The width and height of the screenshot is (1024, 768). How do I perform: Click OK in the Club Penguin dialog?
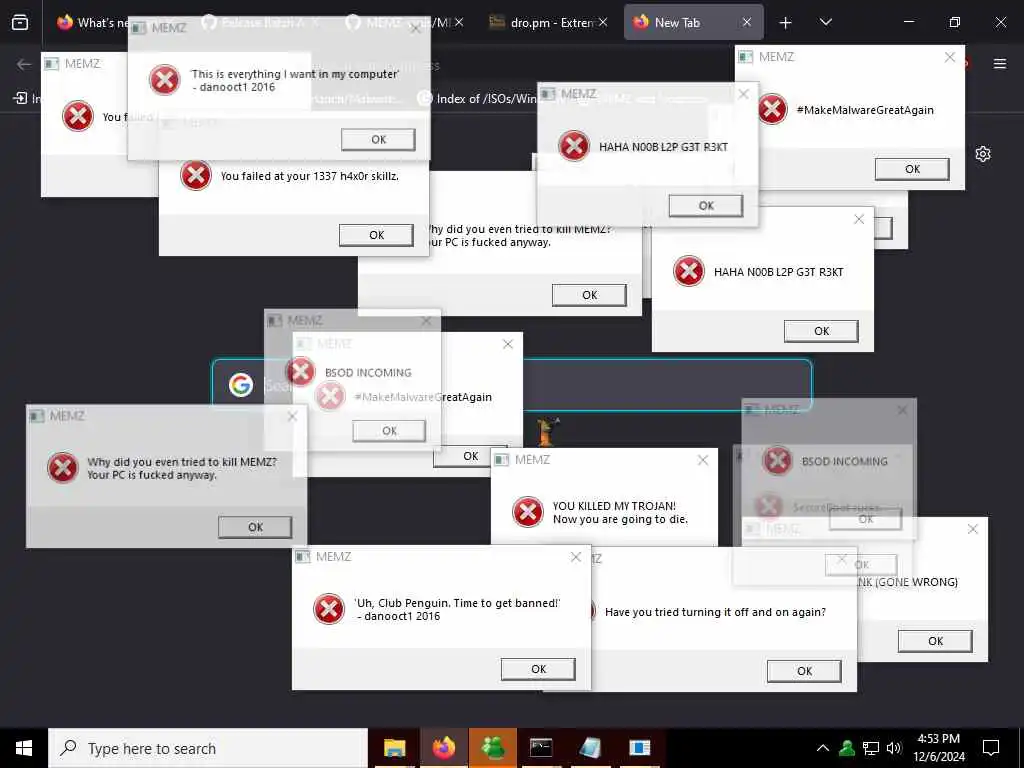(x=538, y=669)
